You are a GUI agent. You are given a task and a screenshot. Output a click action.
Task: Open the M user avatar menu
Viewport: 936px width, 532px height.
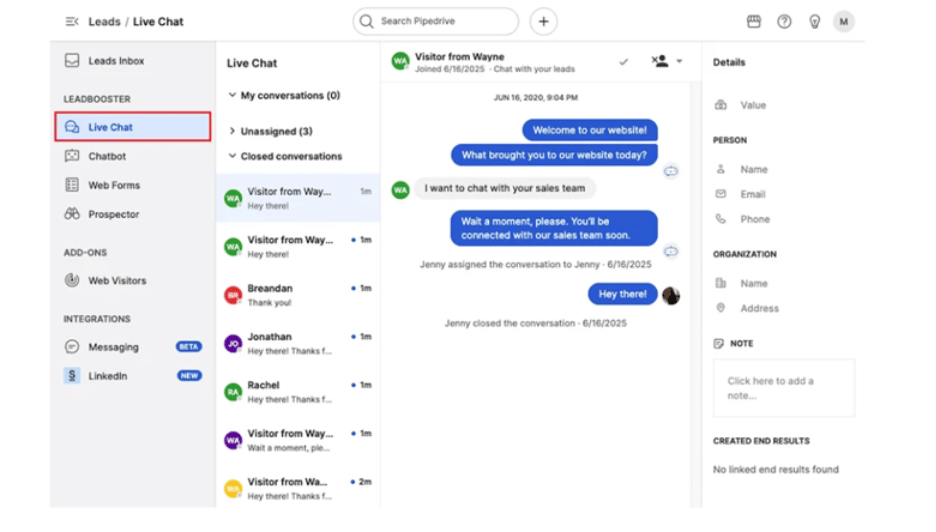843,21
